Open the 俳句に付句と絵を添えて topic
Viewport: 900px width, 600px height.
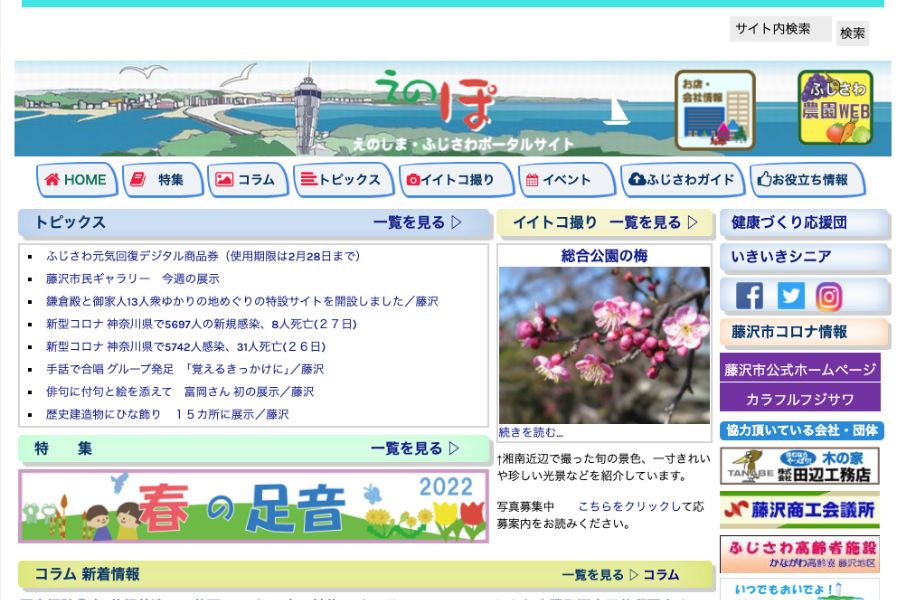180,392
